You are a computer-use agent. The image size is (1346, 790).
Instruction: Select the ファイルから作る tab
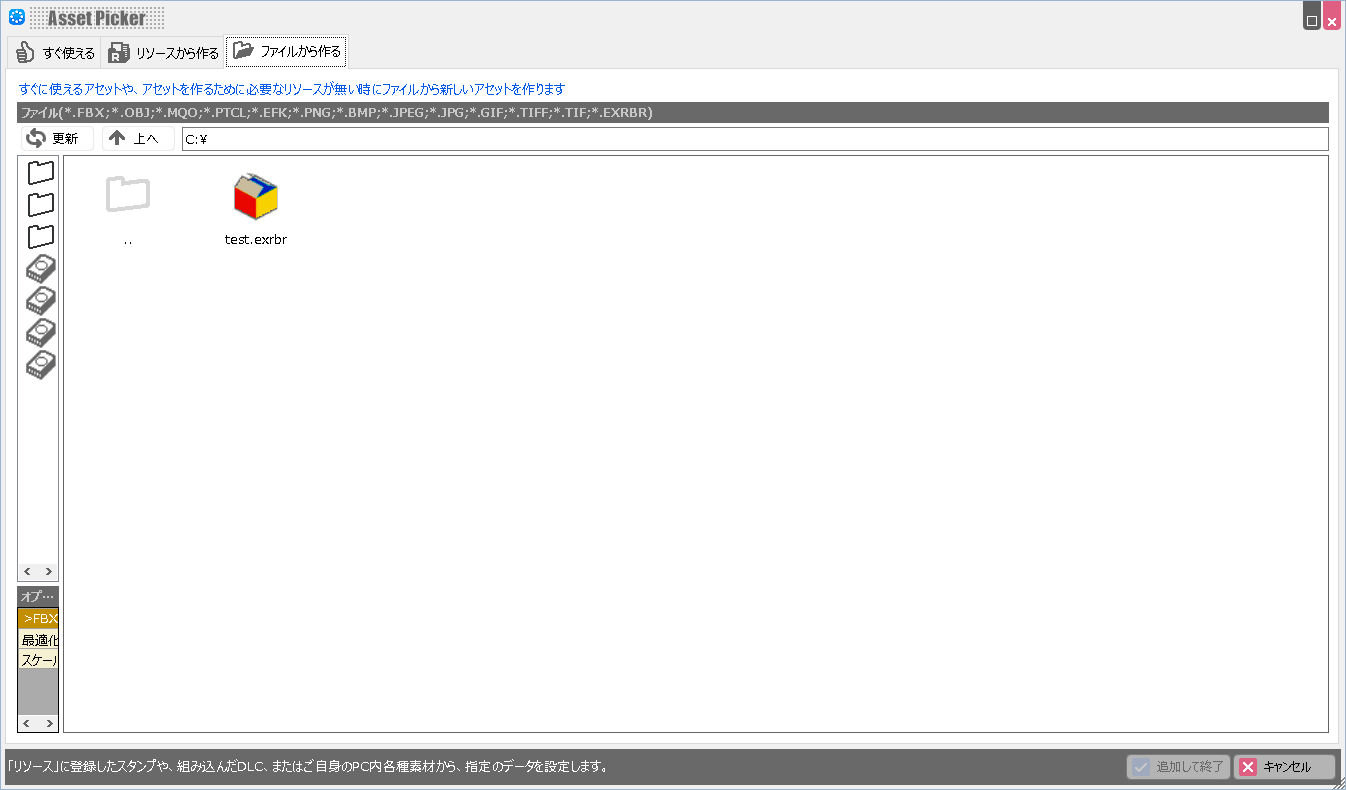click(287, 51)
